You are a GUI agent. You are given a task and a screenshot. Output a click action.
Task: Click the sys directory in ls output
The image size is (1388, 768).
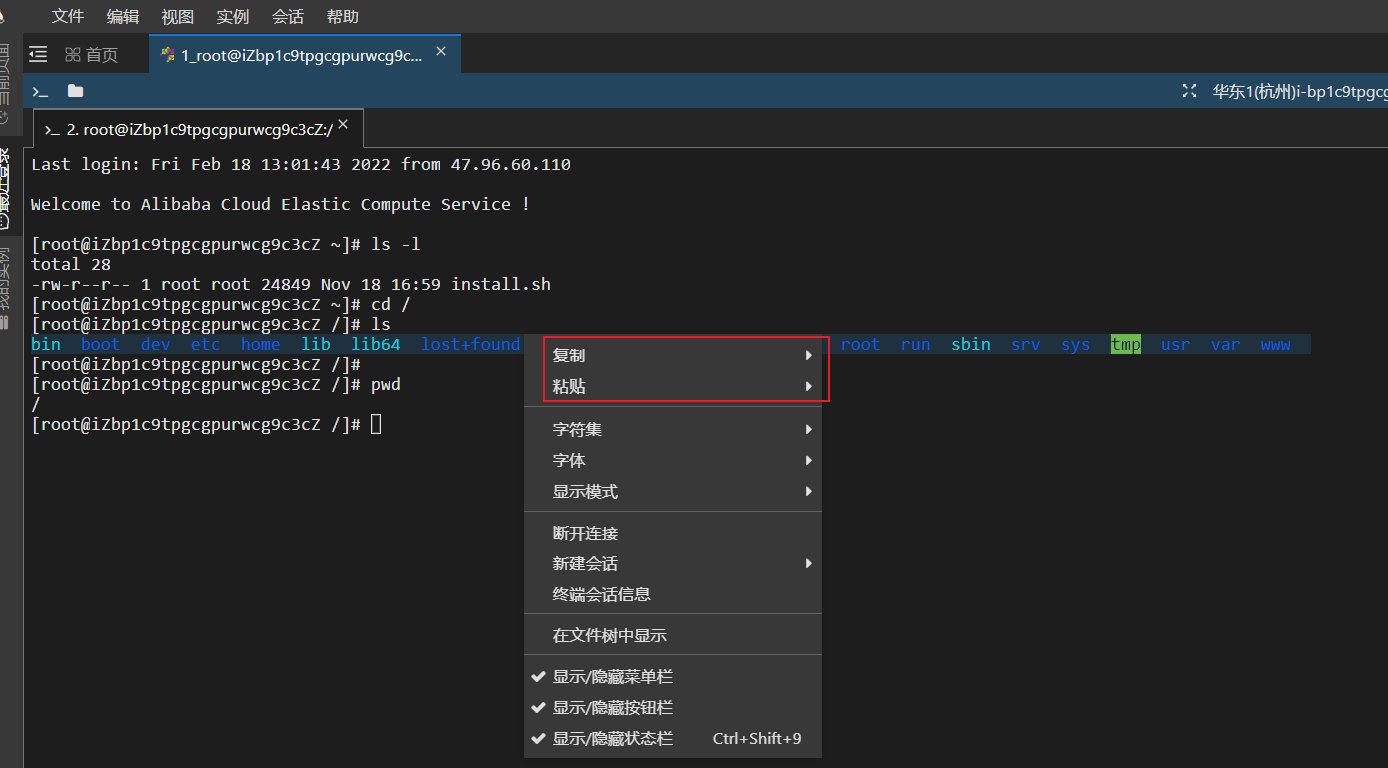(x=1076, y=344)
